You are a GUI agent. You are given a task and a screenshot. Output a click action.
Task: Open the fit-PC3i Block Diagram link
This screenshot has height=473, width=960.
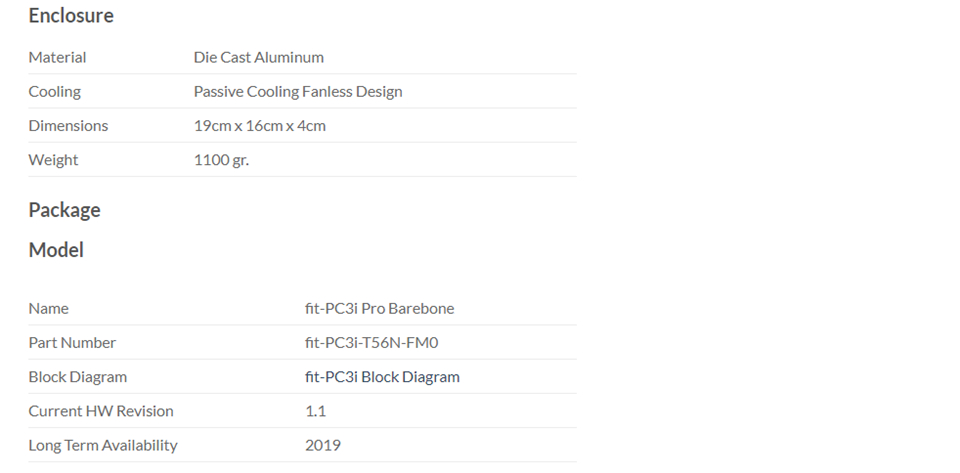382,376
